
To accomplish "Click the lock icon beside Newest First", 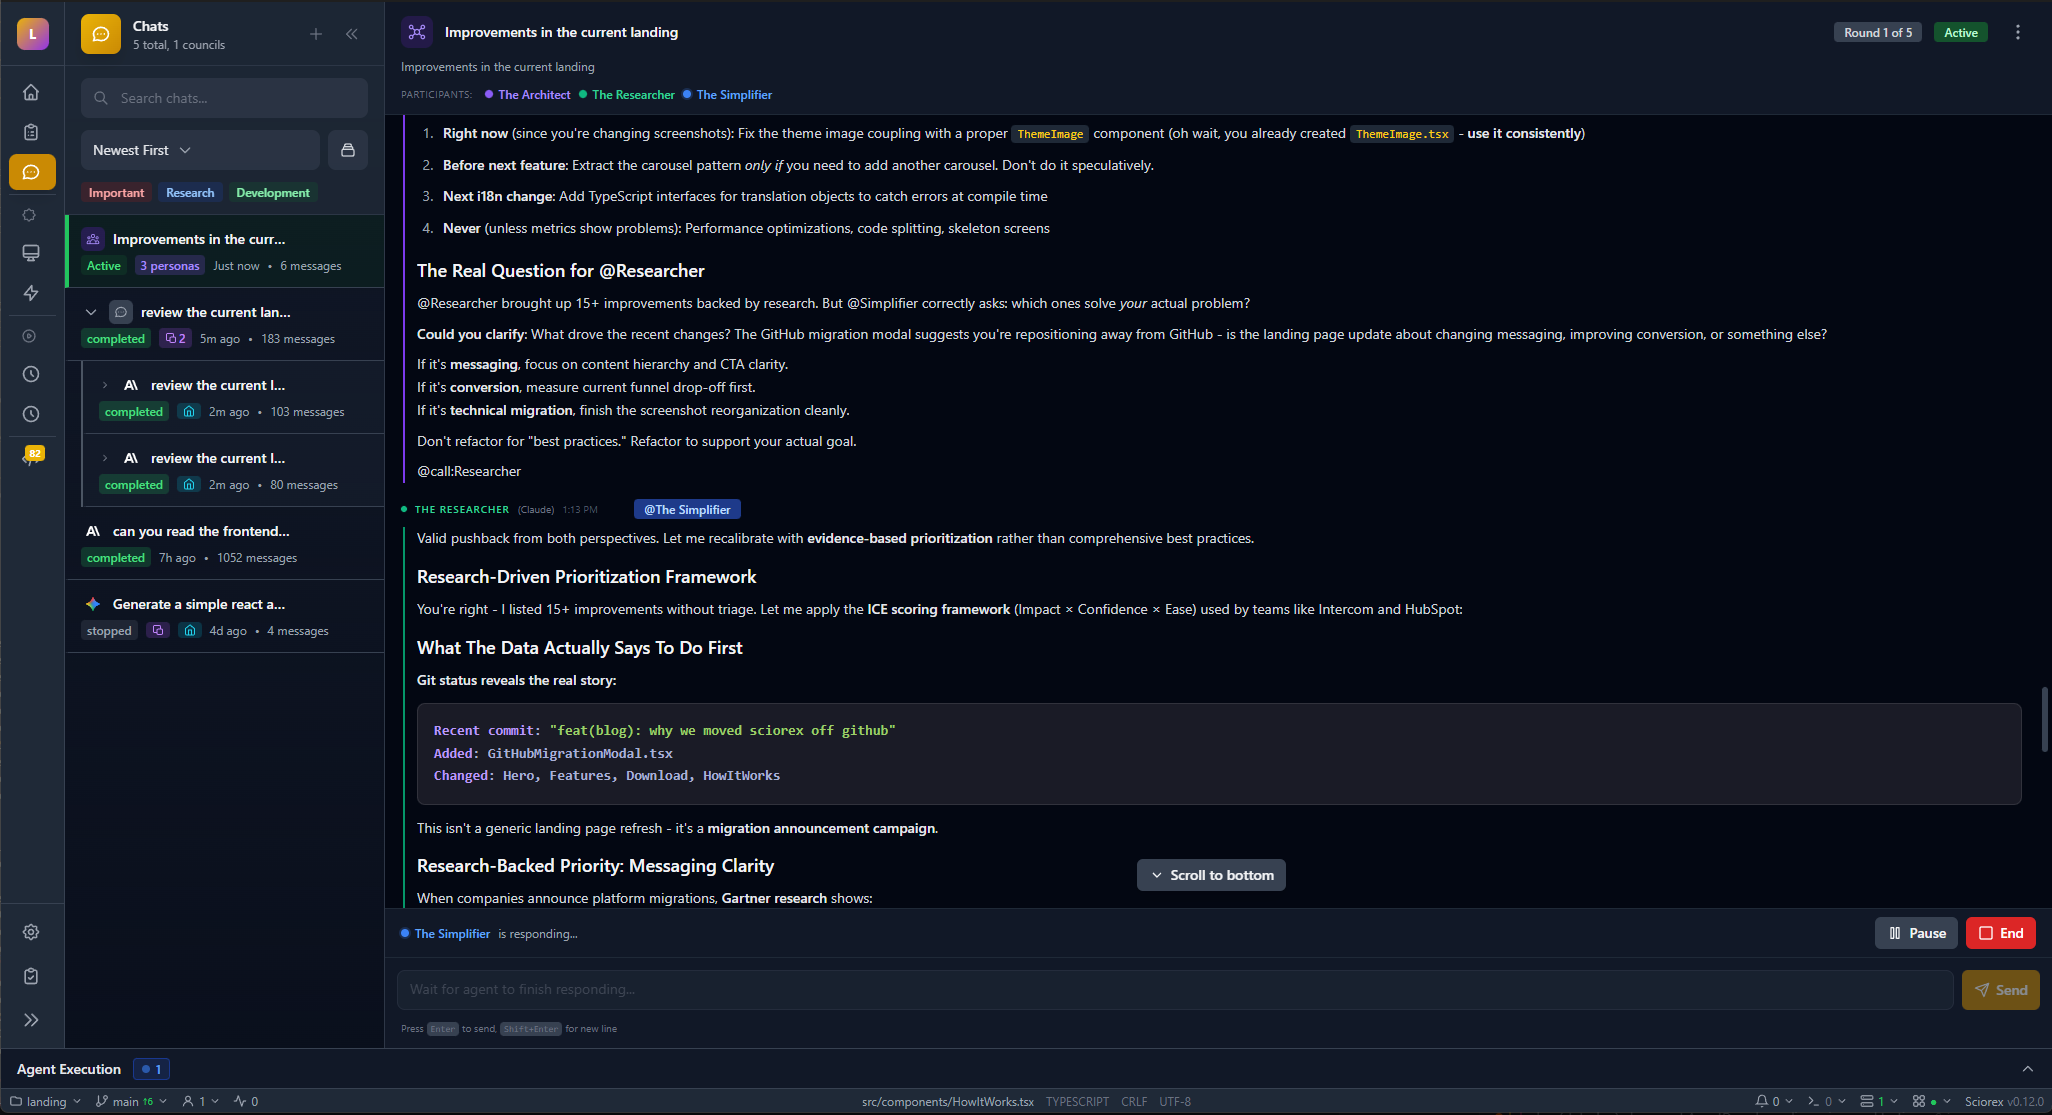I will tap(348, 149).
